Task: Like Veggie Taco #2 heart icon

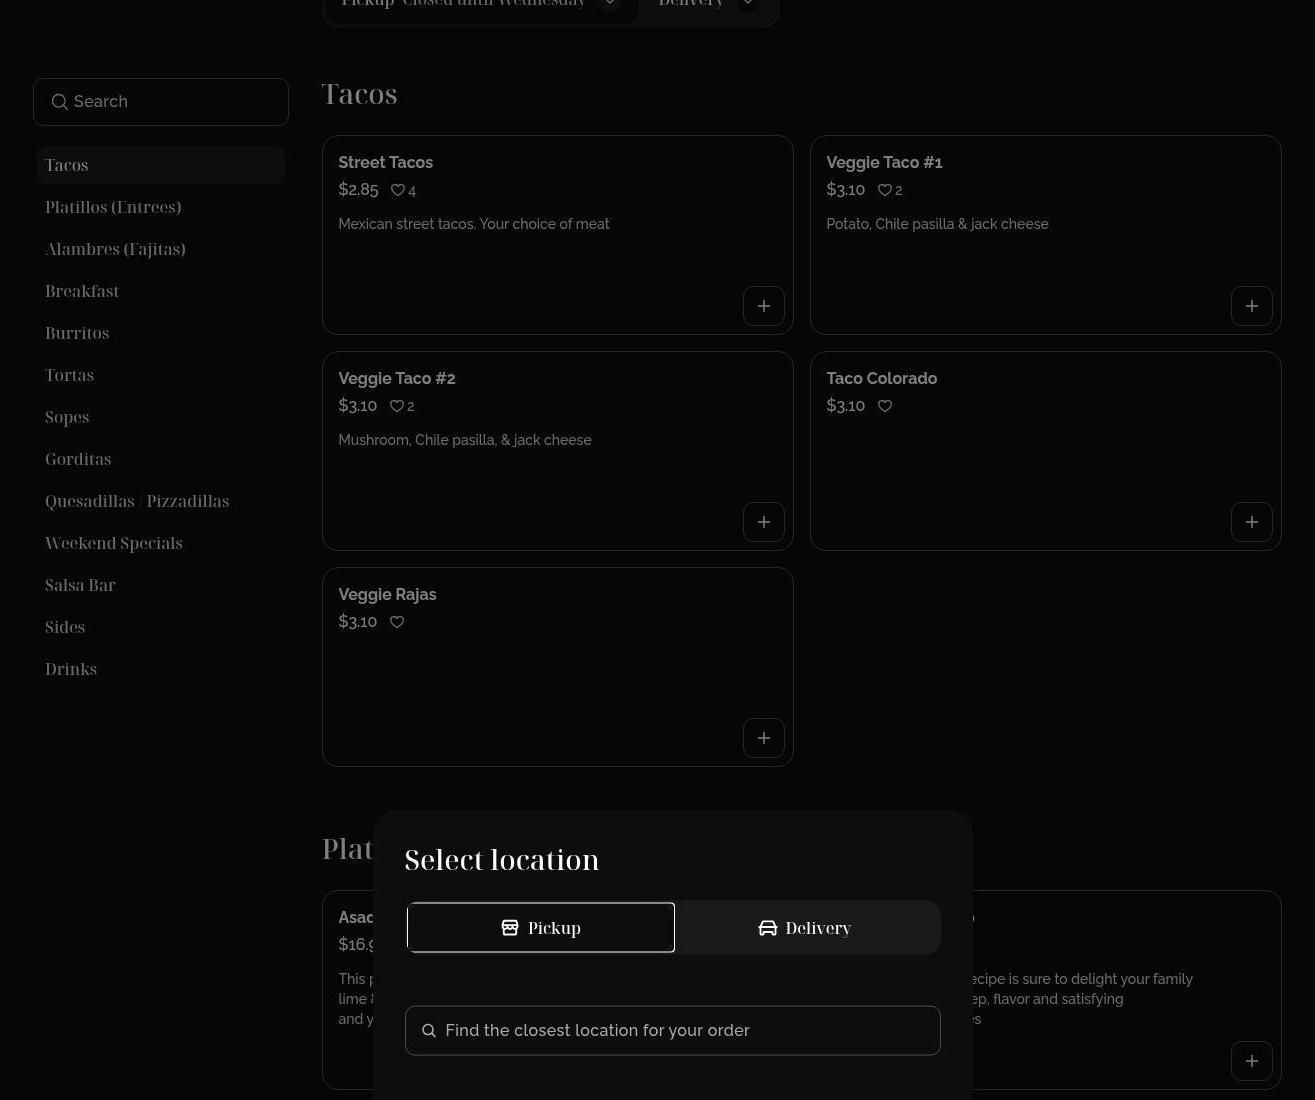Action: pos(397,406)
